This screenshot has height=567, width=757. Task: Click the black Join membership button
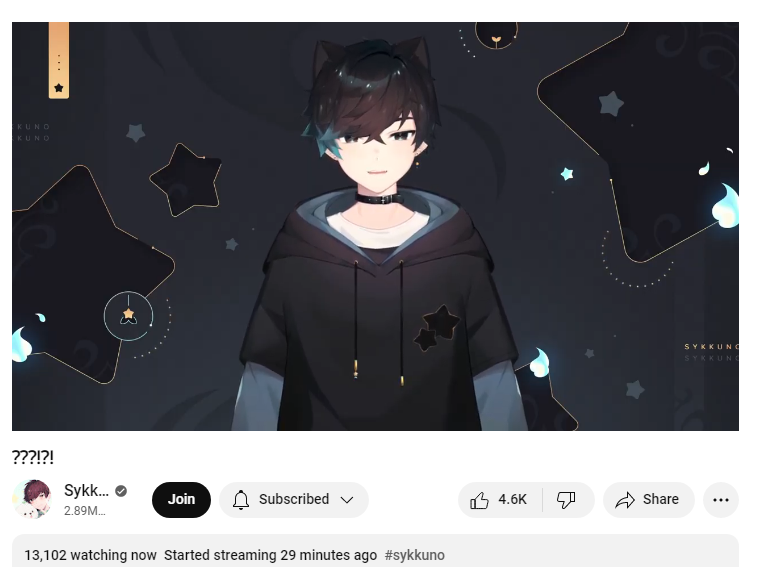point(181,499)
